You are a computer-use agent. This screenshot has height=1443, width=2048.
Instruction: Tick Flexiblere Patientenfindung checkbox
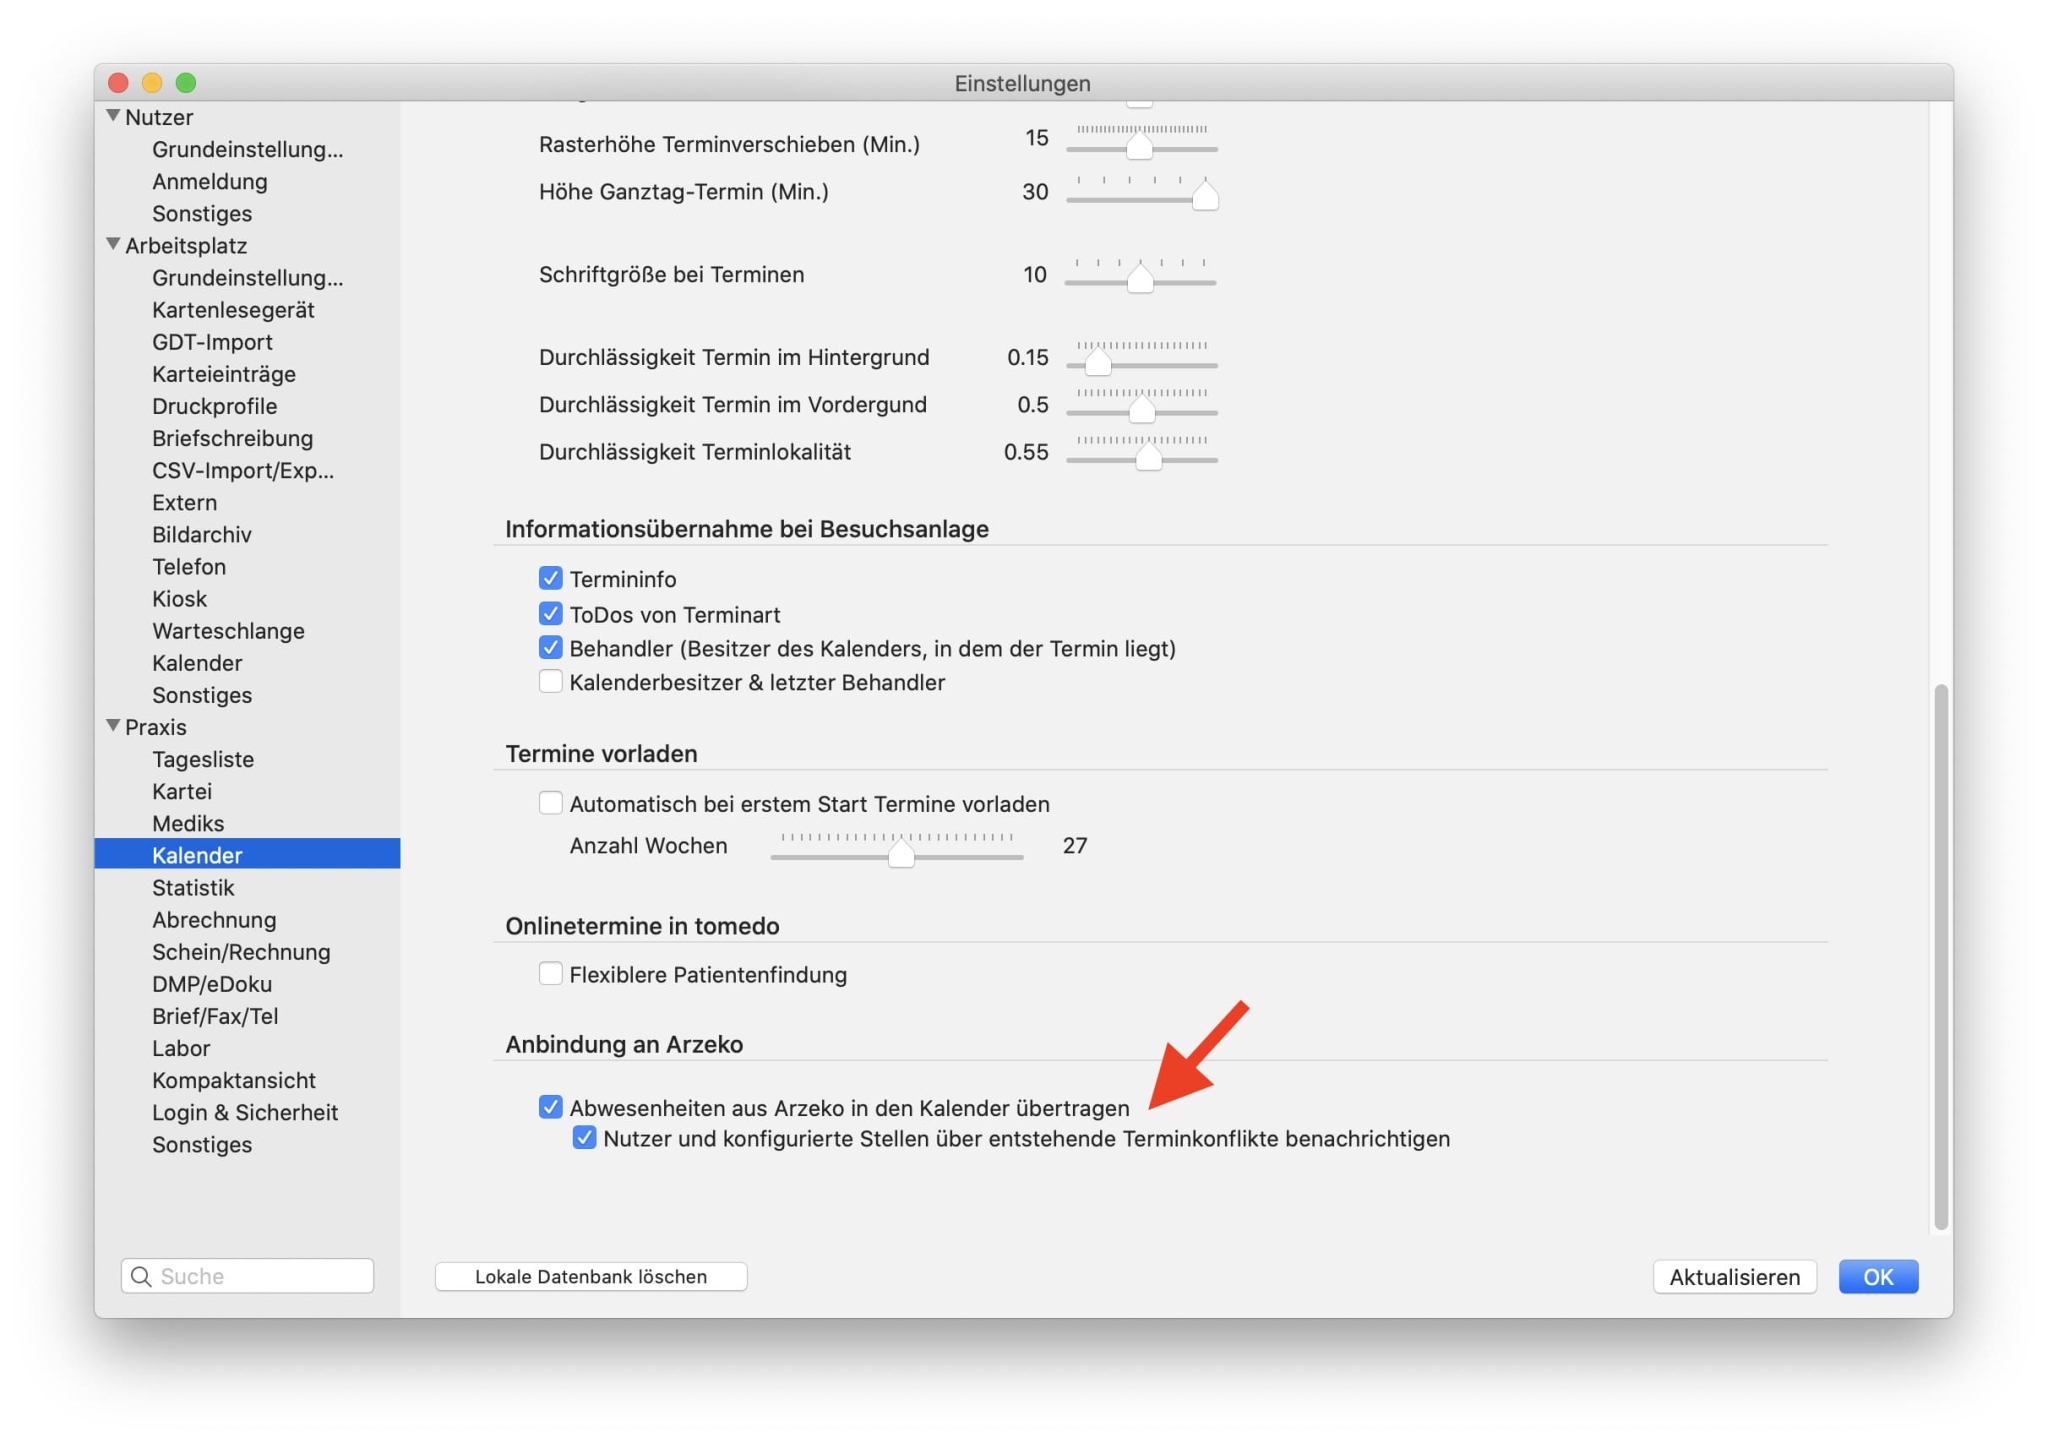[550, 973]
